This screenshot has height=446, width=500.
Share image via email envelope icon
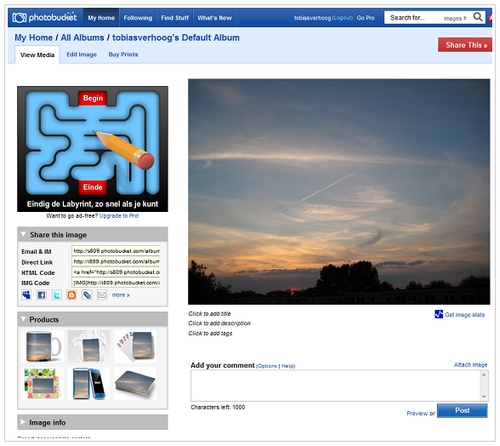(102, 295)
